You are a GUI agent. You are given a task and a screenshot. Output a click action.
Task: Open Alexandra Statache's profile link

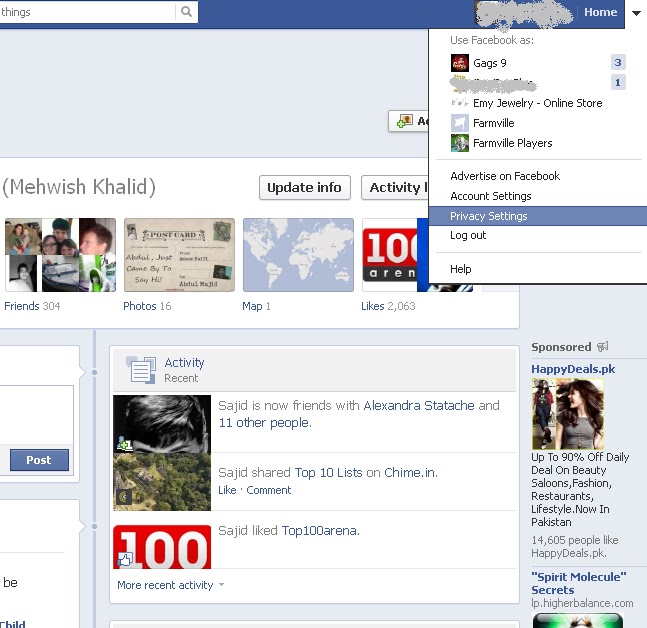419,406
